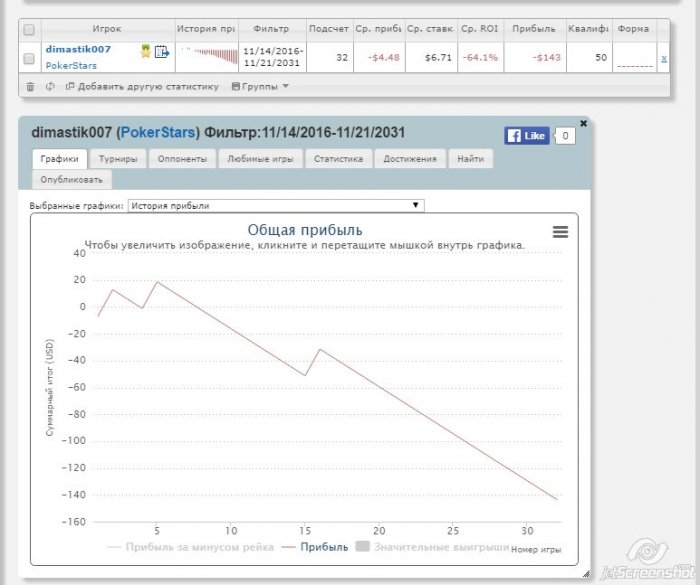Toggle select-all checkbox in table header
The height and width of the screenshot is (585, 700).
pos(29,29)
